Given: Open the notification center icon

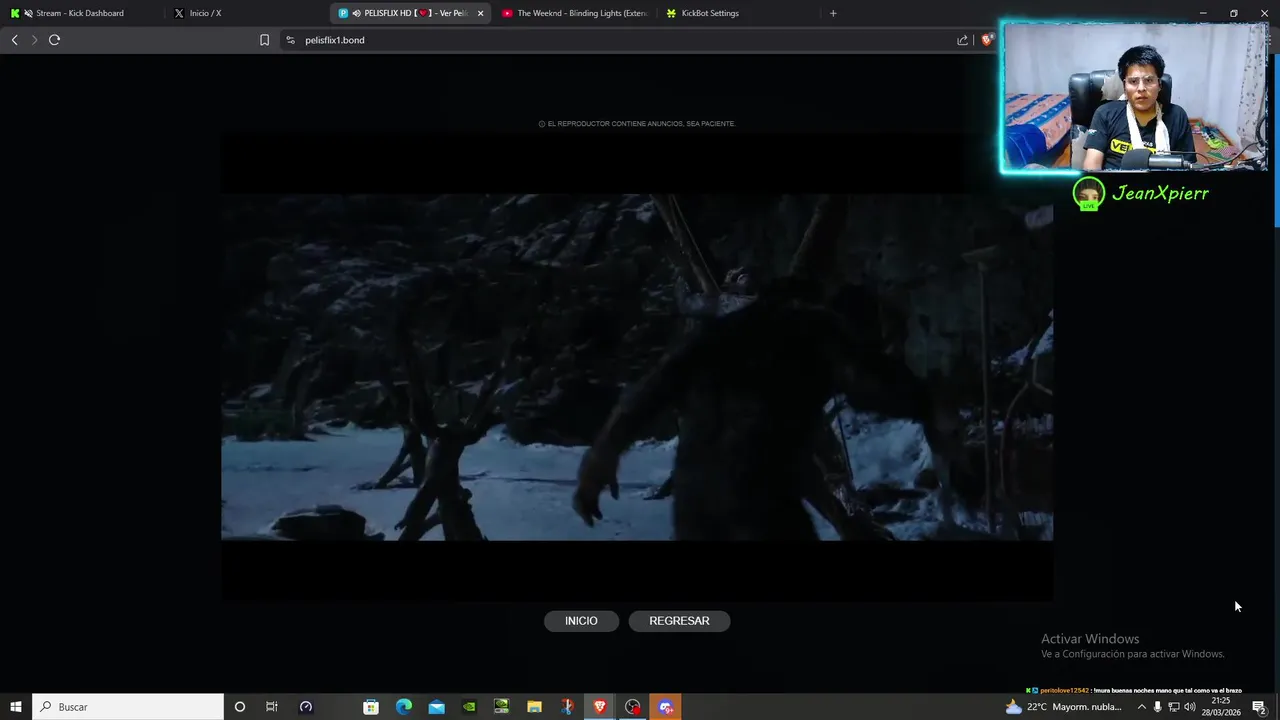Looking at the screenshot, I should [1259, 707].
